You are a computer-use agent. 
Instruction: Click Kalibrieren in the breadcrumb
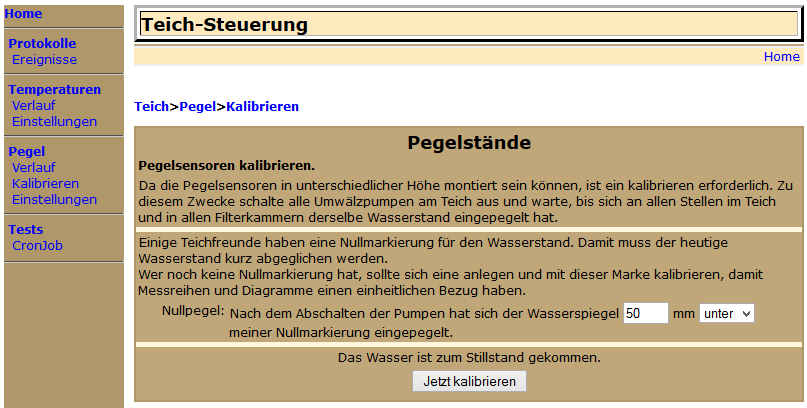point(262,106)
